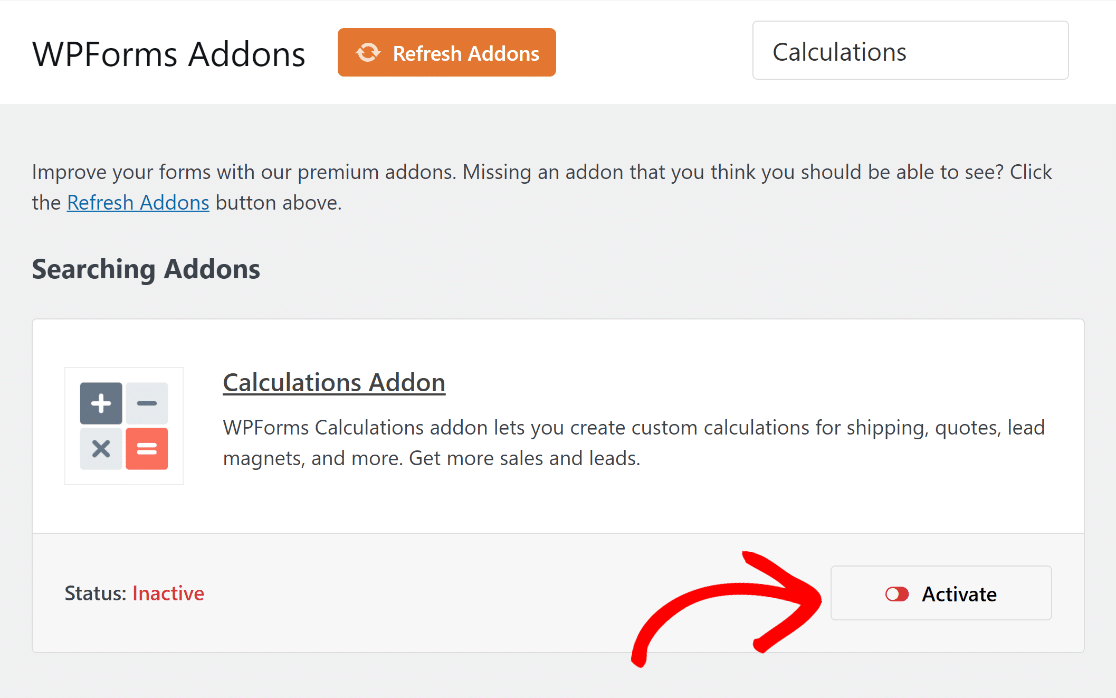Viewport: 1116px width, 698px height.
Task: Click the plus tile in the calculator icon
Action: pos(101,404)
